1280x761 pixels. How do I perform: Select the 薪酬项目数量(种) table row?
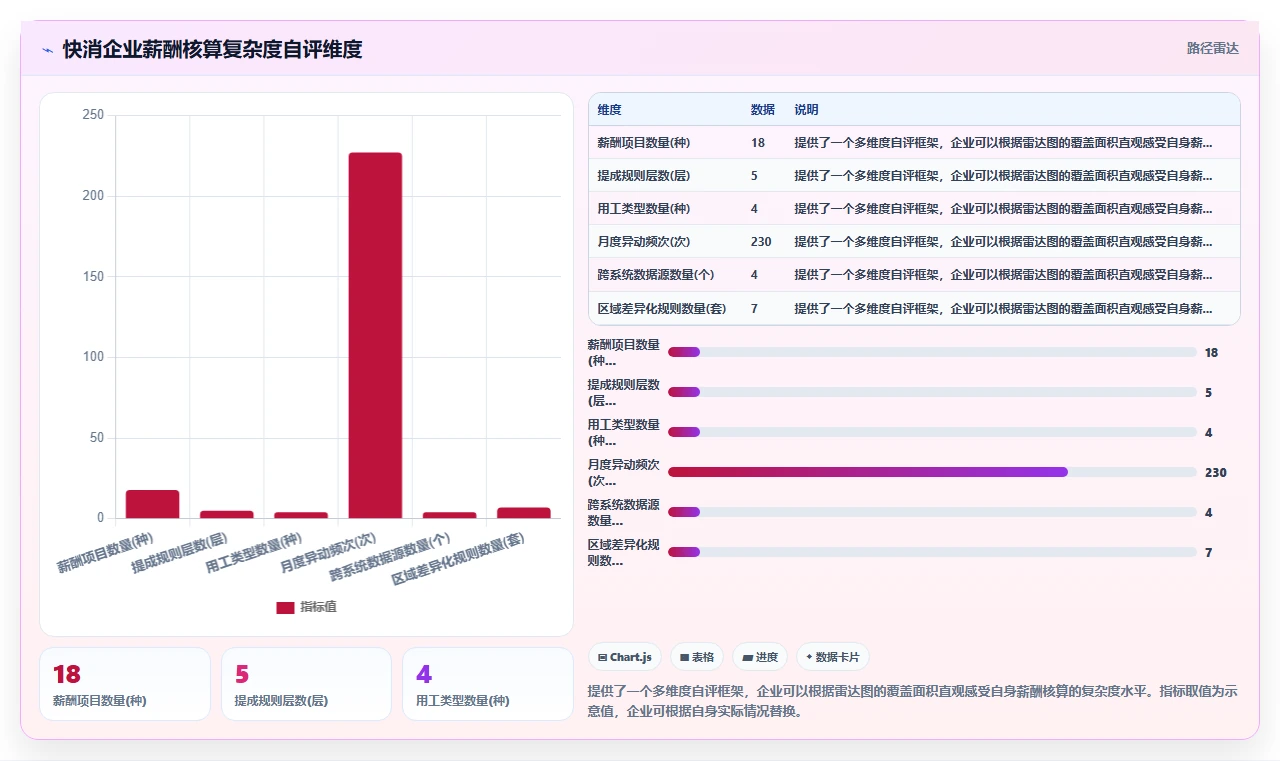(914, 143)
